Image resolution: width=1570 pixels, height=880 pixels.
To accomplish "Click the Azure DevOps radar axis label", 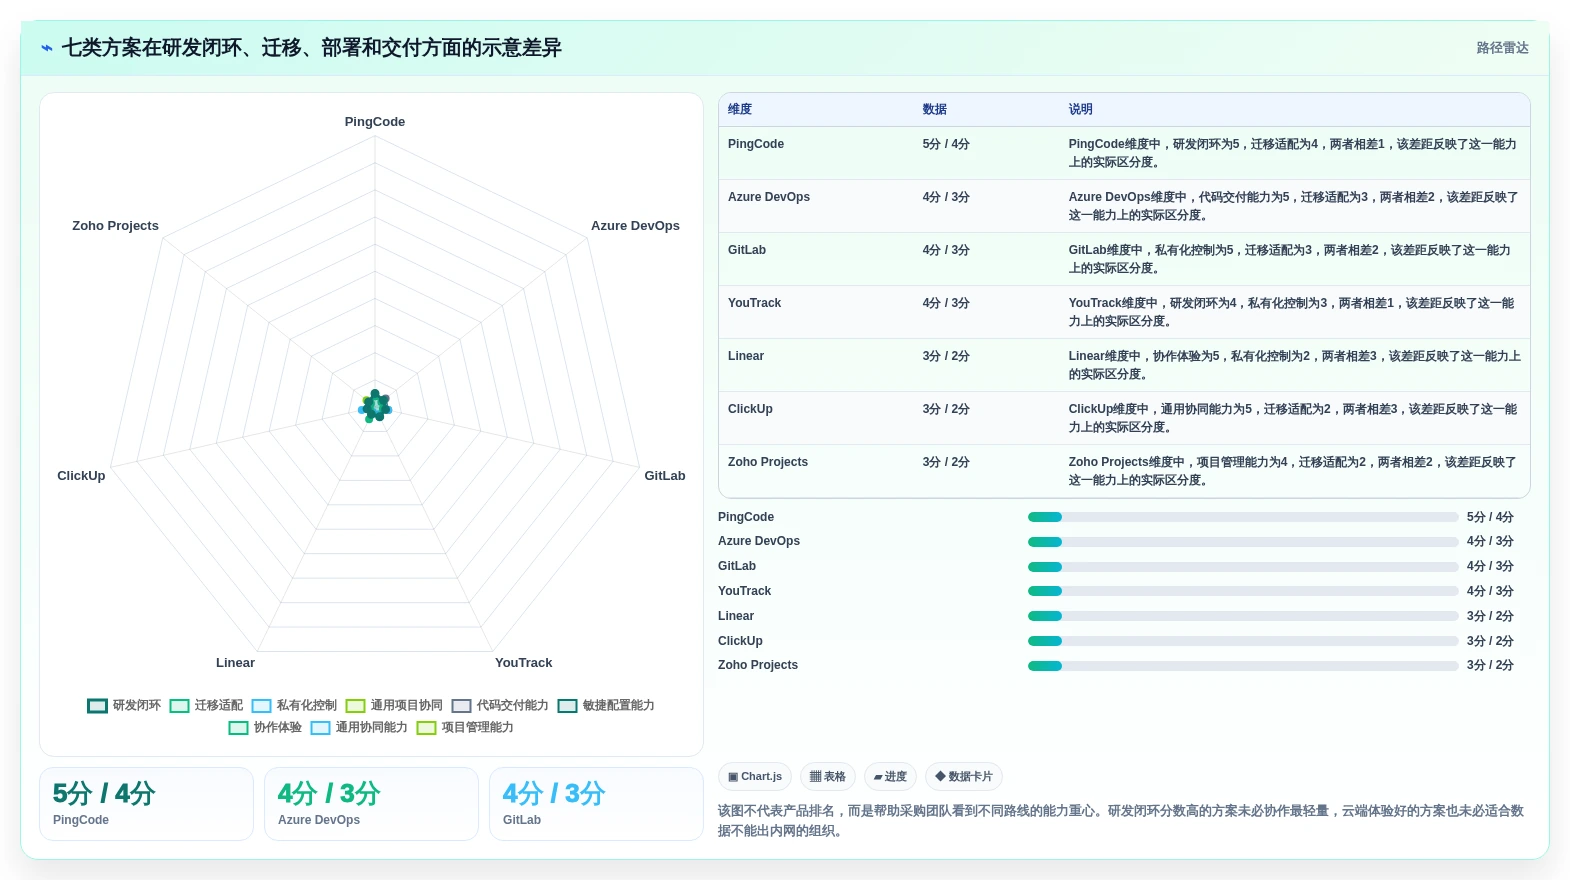I will (x=635, y=226).
